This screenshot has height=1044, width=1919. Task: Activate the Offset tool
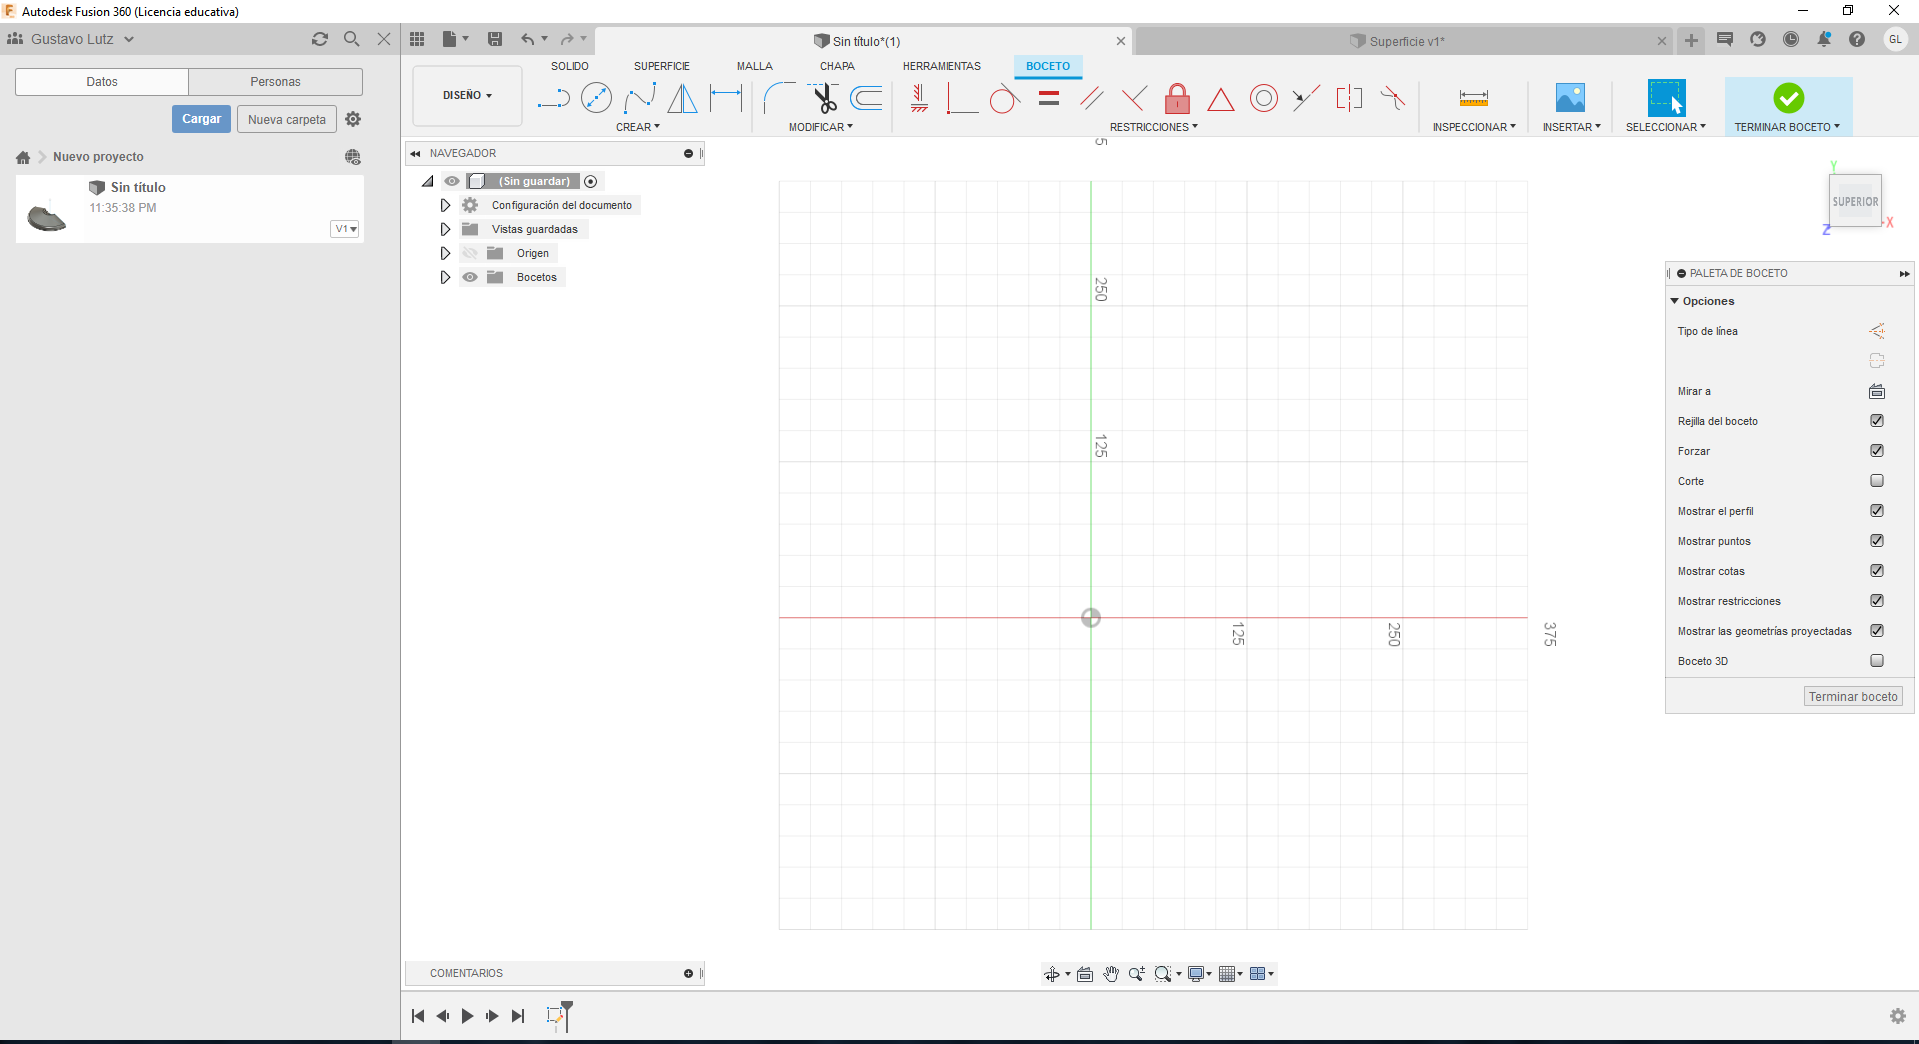pos(866,98)
